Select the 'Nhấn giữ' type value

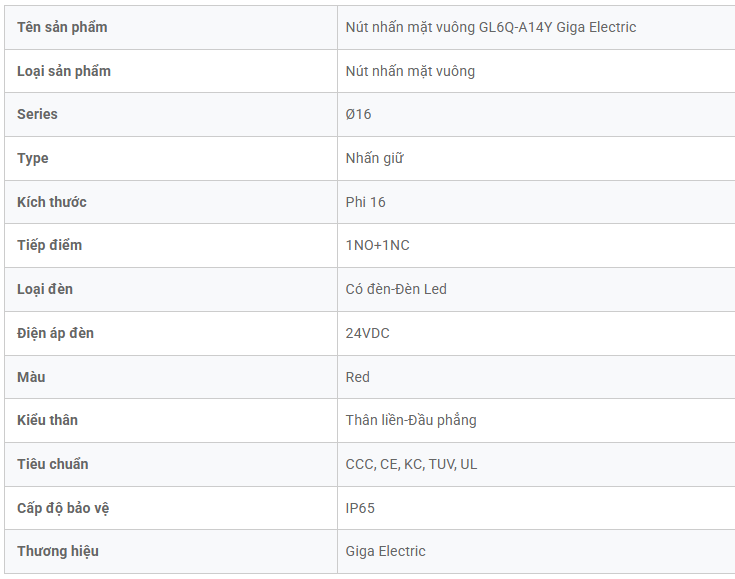click(x=374, y=158)
